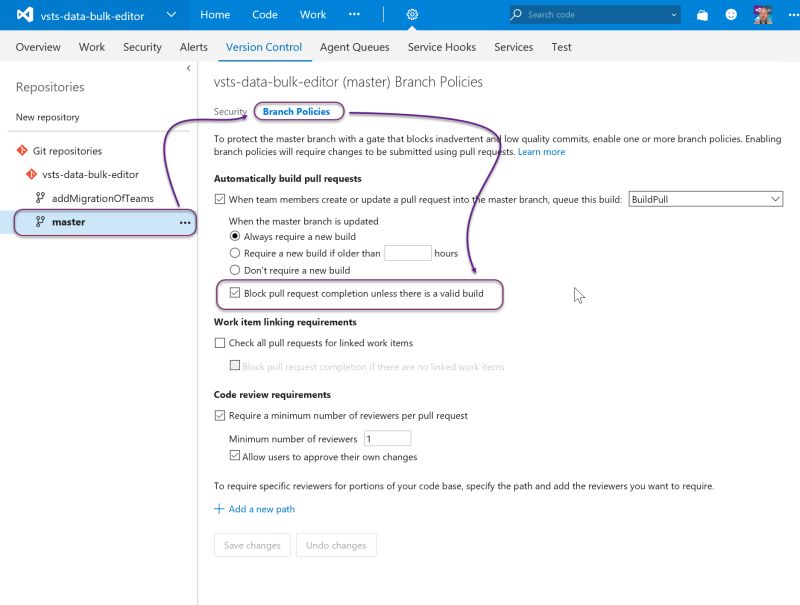This screenshot has height=605, width=800.
Task: Open the Alerts tab
Action: tap(194, 47)
